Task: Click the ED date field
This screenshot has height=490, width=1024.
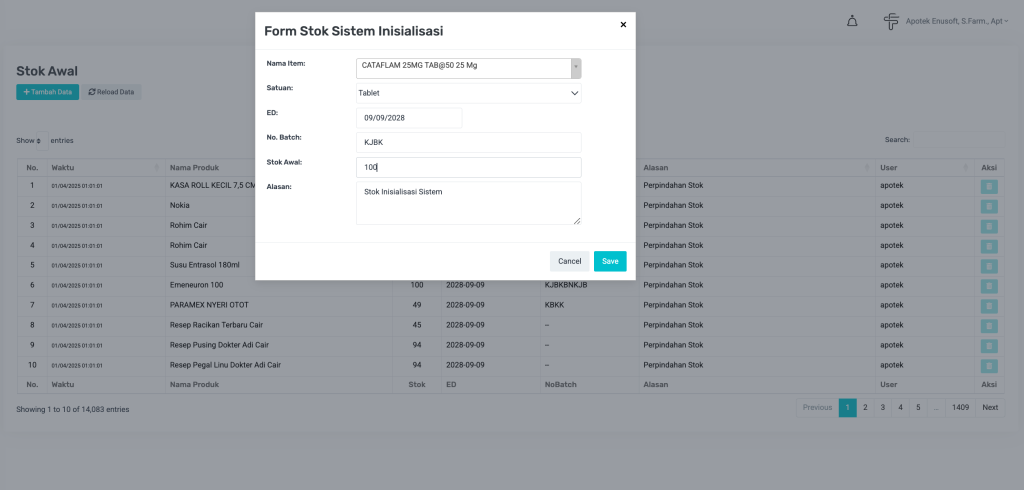Action: [x=409, y=118]
